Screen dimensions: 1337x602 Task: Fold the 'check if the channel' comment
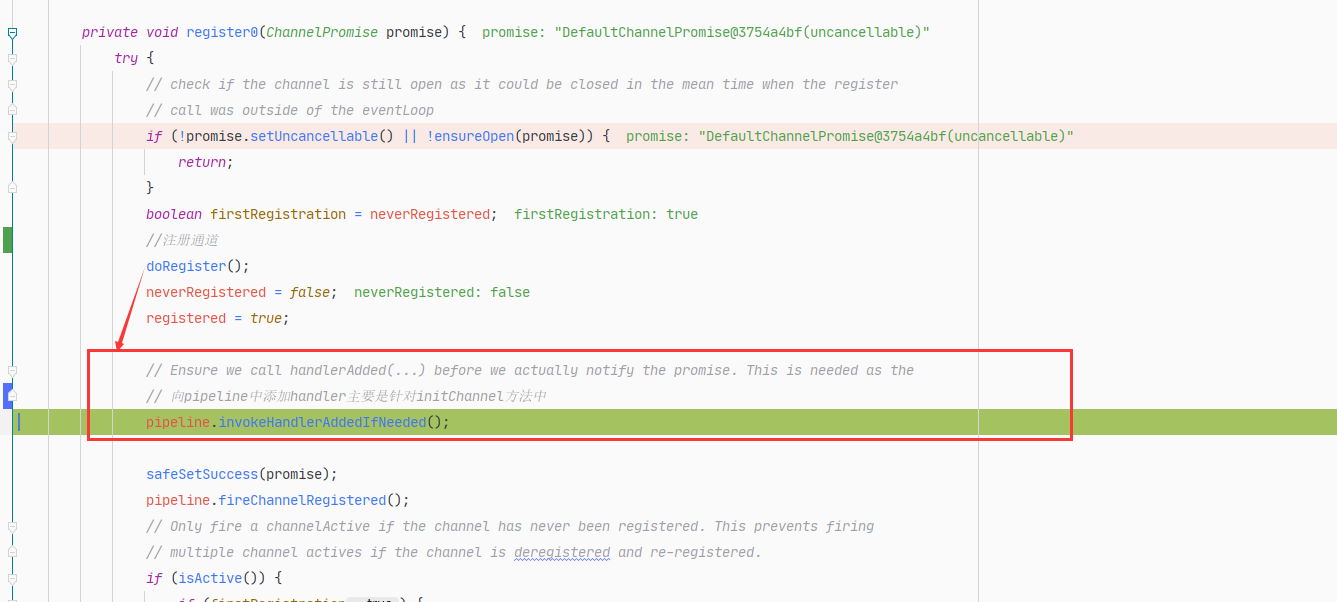click(x=12, y=85)
